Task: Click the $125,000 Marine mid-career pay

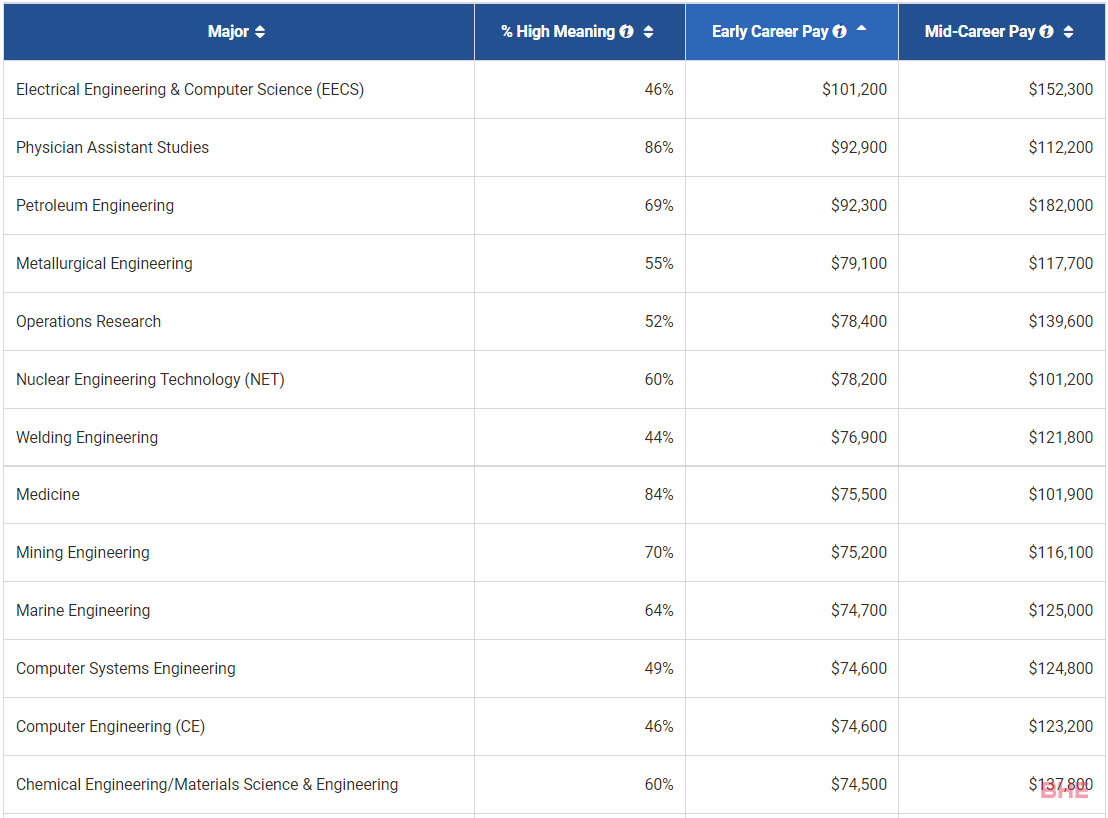Action: (x=1061, y=610)
